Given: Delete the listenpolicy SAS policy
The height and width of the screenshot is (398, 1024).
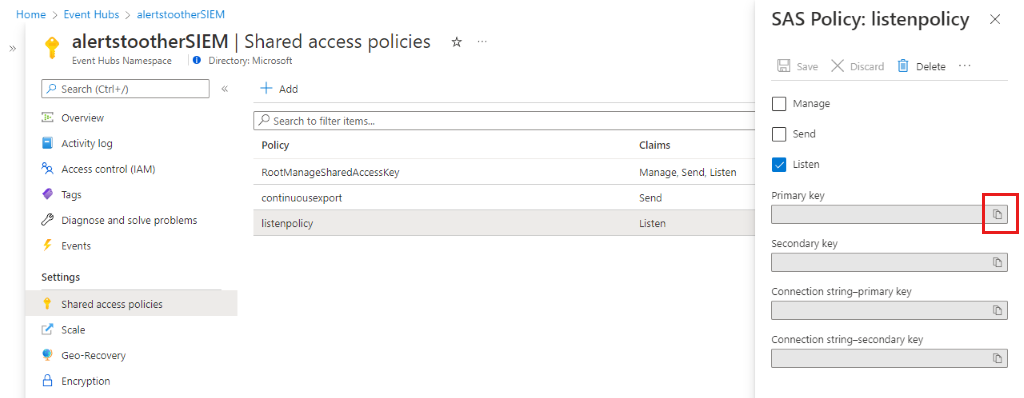Looking at the screenshot, I should tap(921, 66).
